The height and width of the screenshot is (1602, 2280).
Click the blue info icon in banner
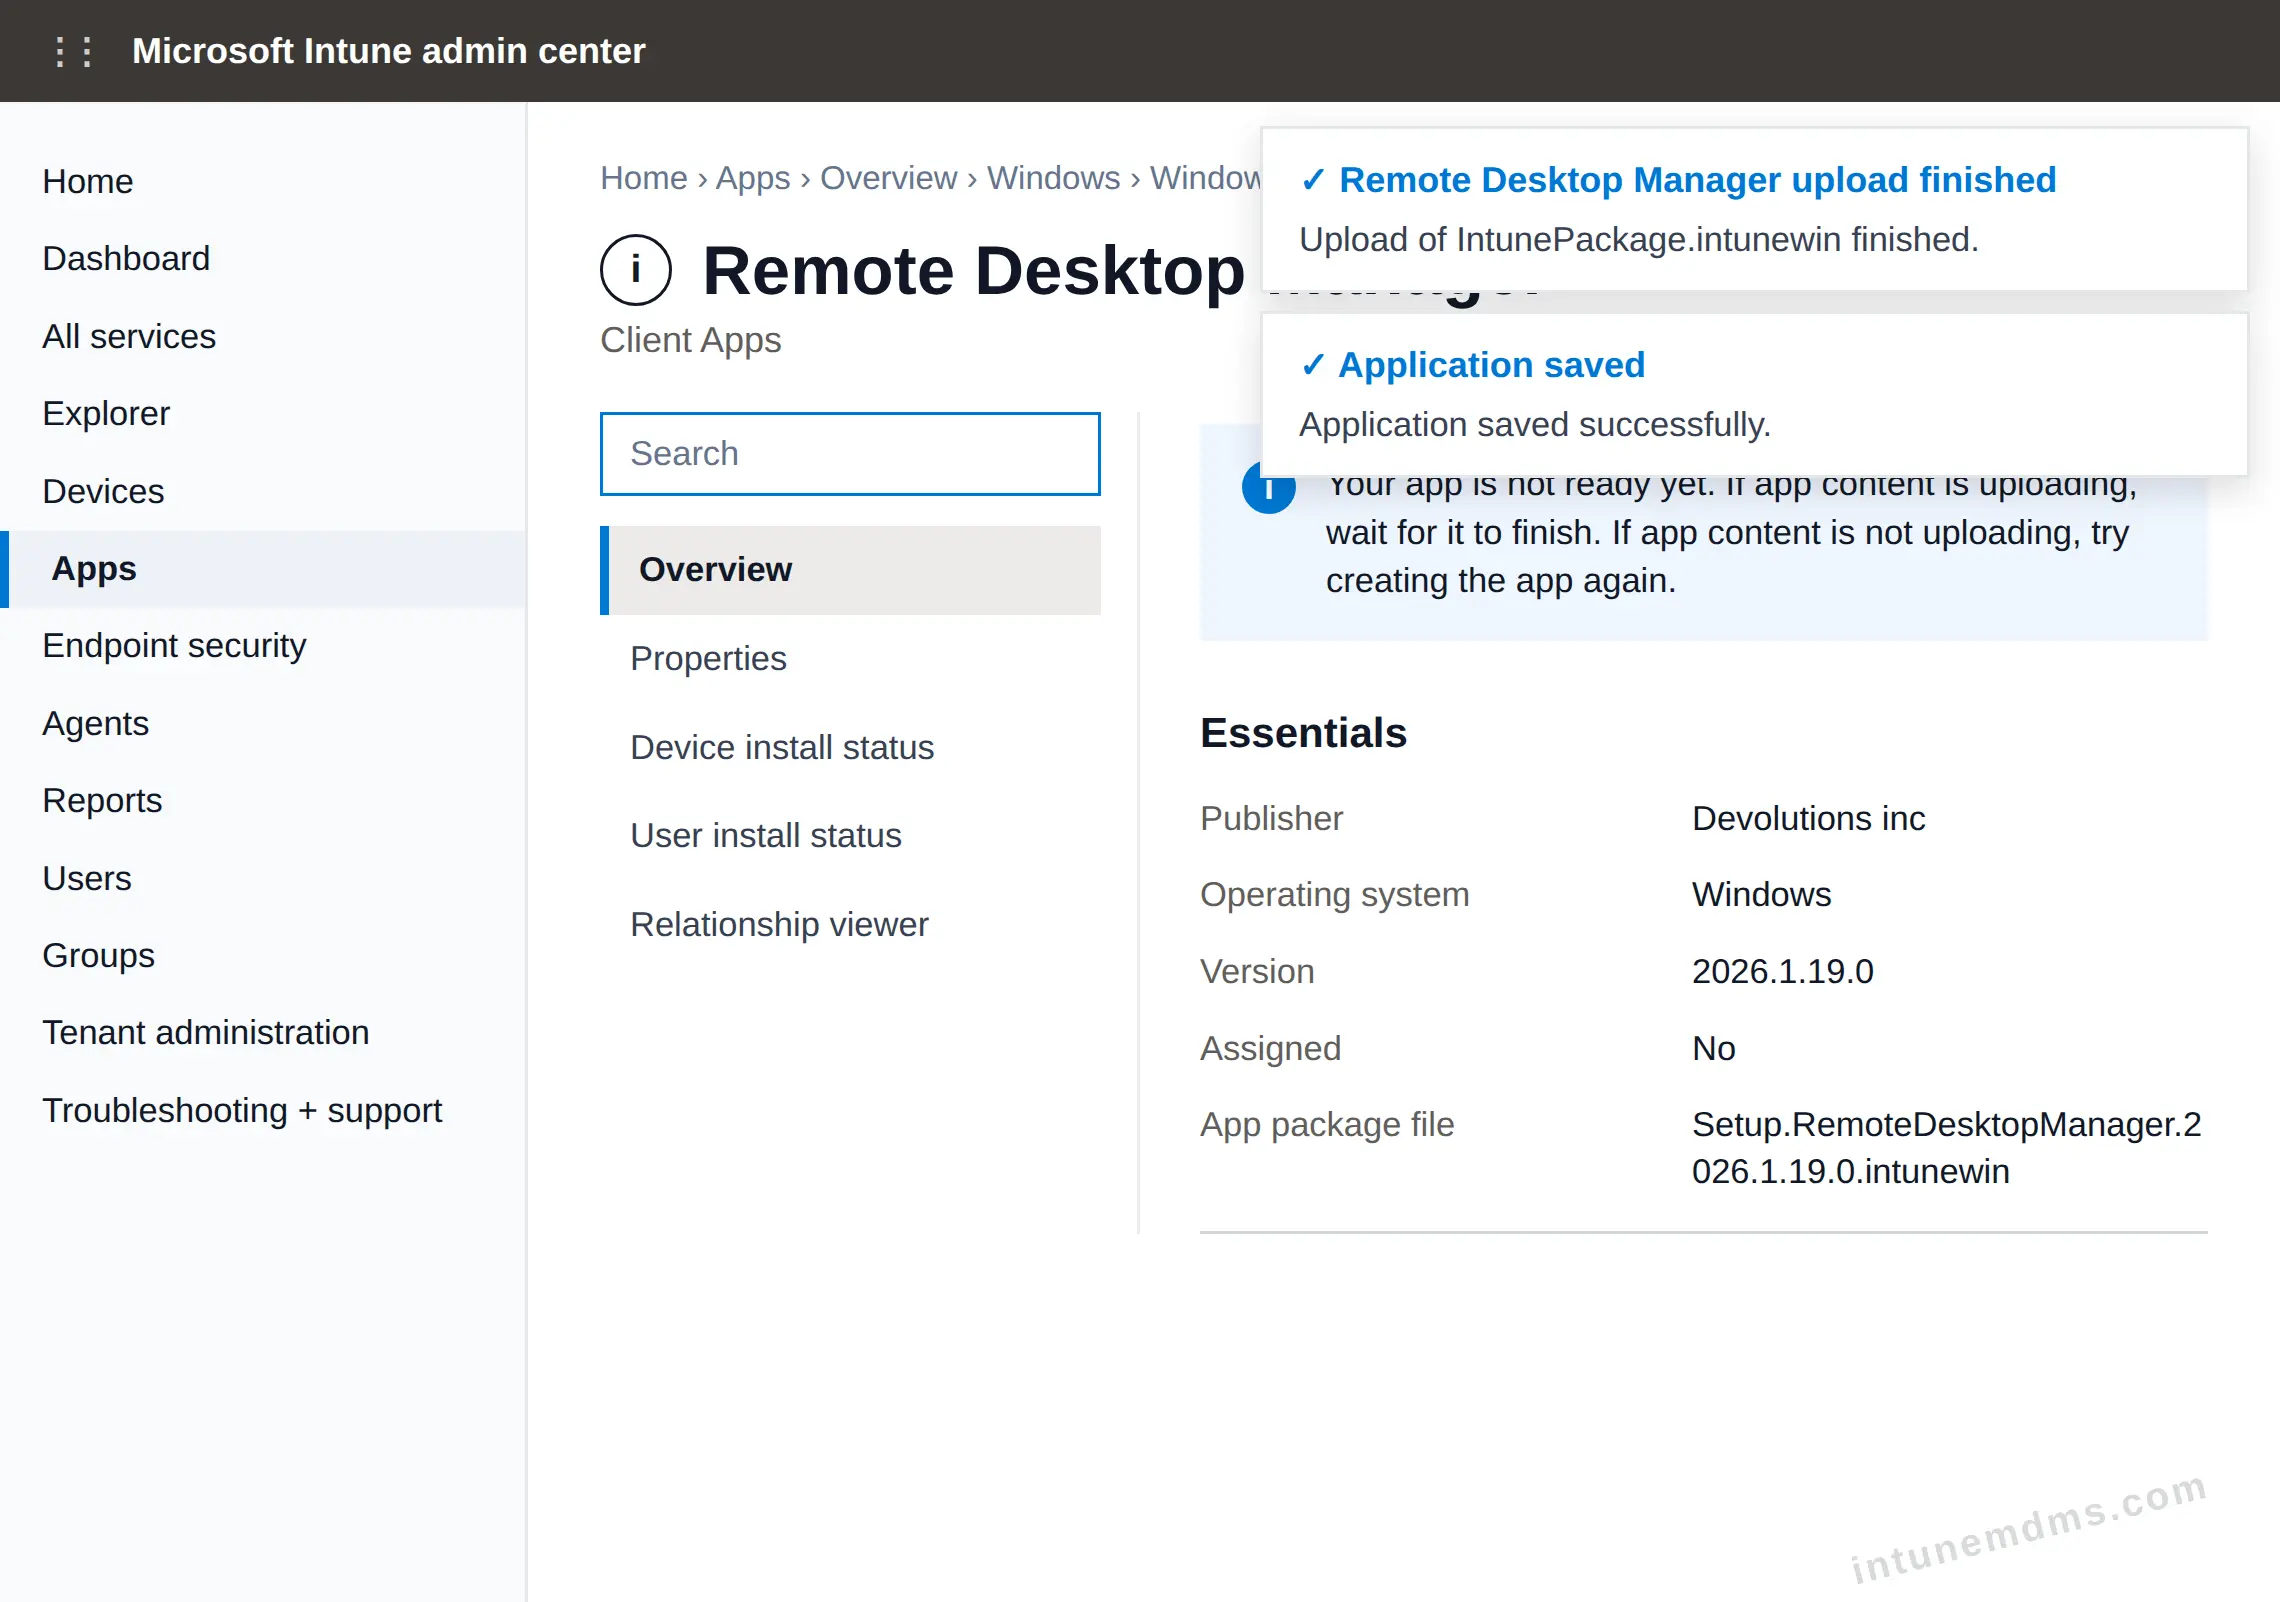click(1268, 489)
